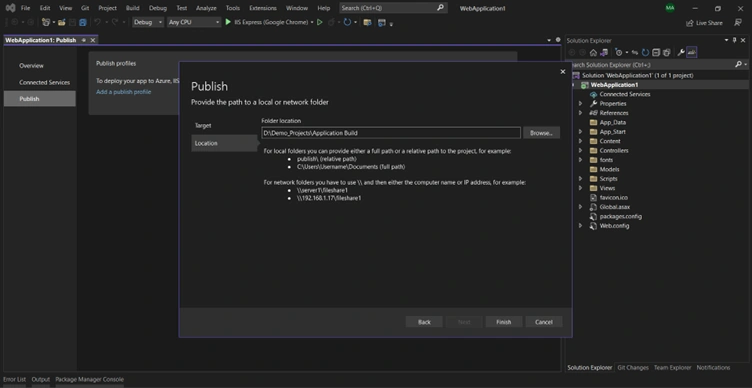
Task: Click the MA account avatar
Action: (670, 8)
